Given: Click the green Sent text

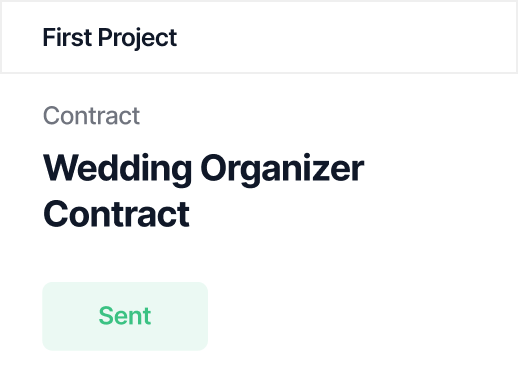Looking at the screenshot, I should tap(125, 316).
